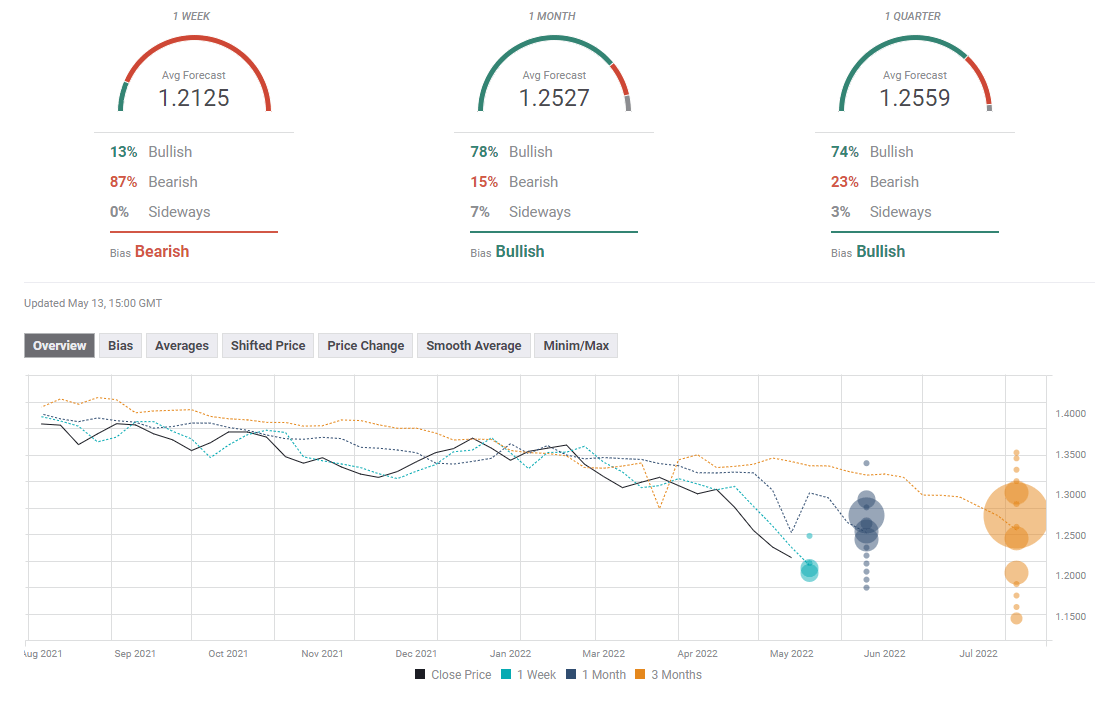This screenshot has width=1099, height=702.
Task: Click the 1 Week forecast gauge
Action: point(194,75)
